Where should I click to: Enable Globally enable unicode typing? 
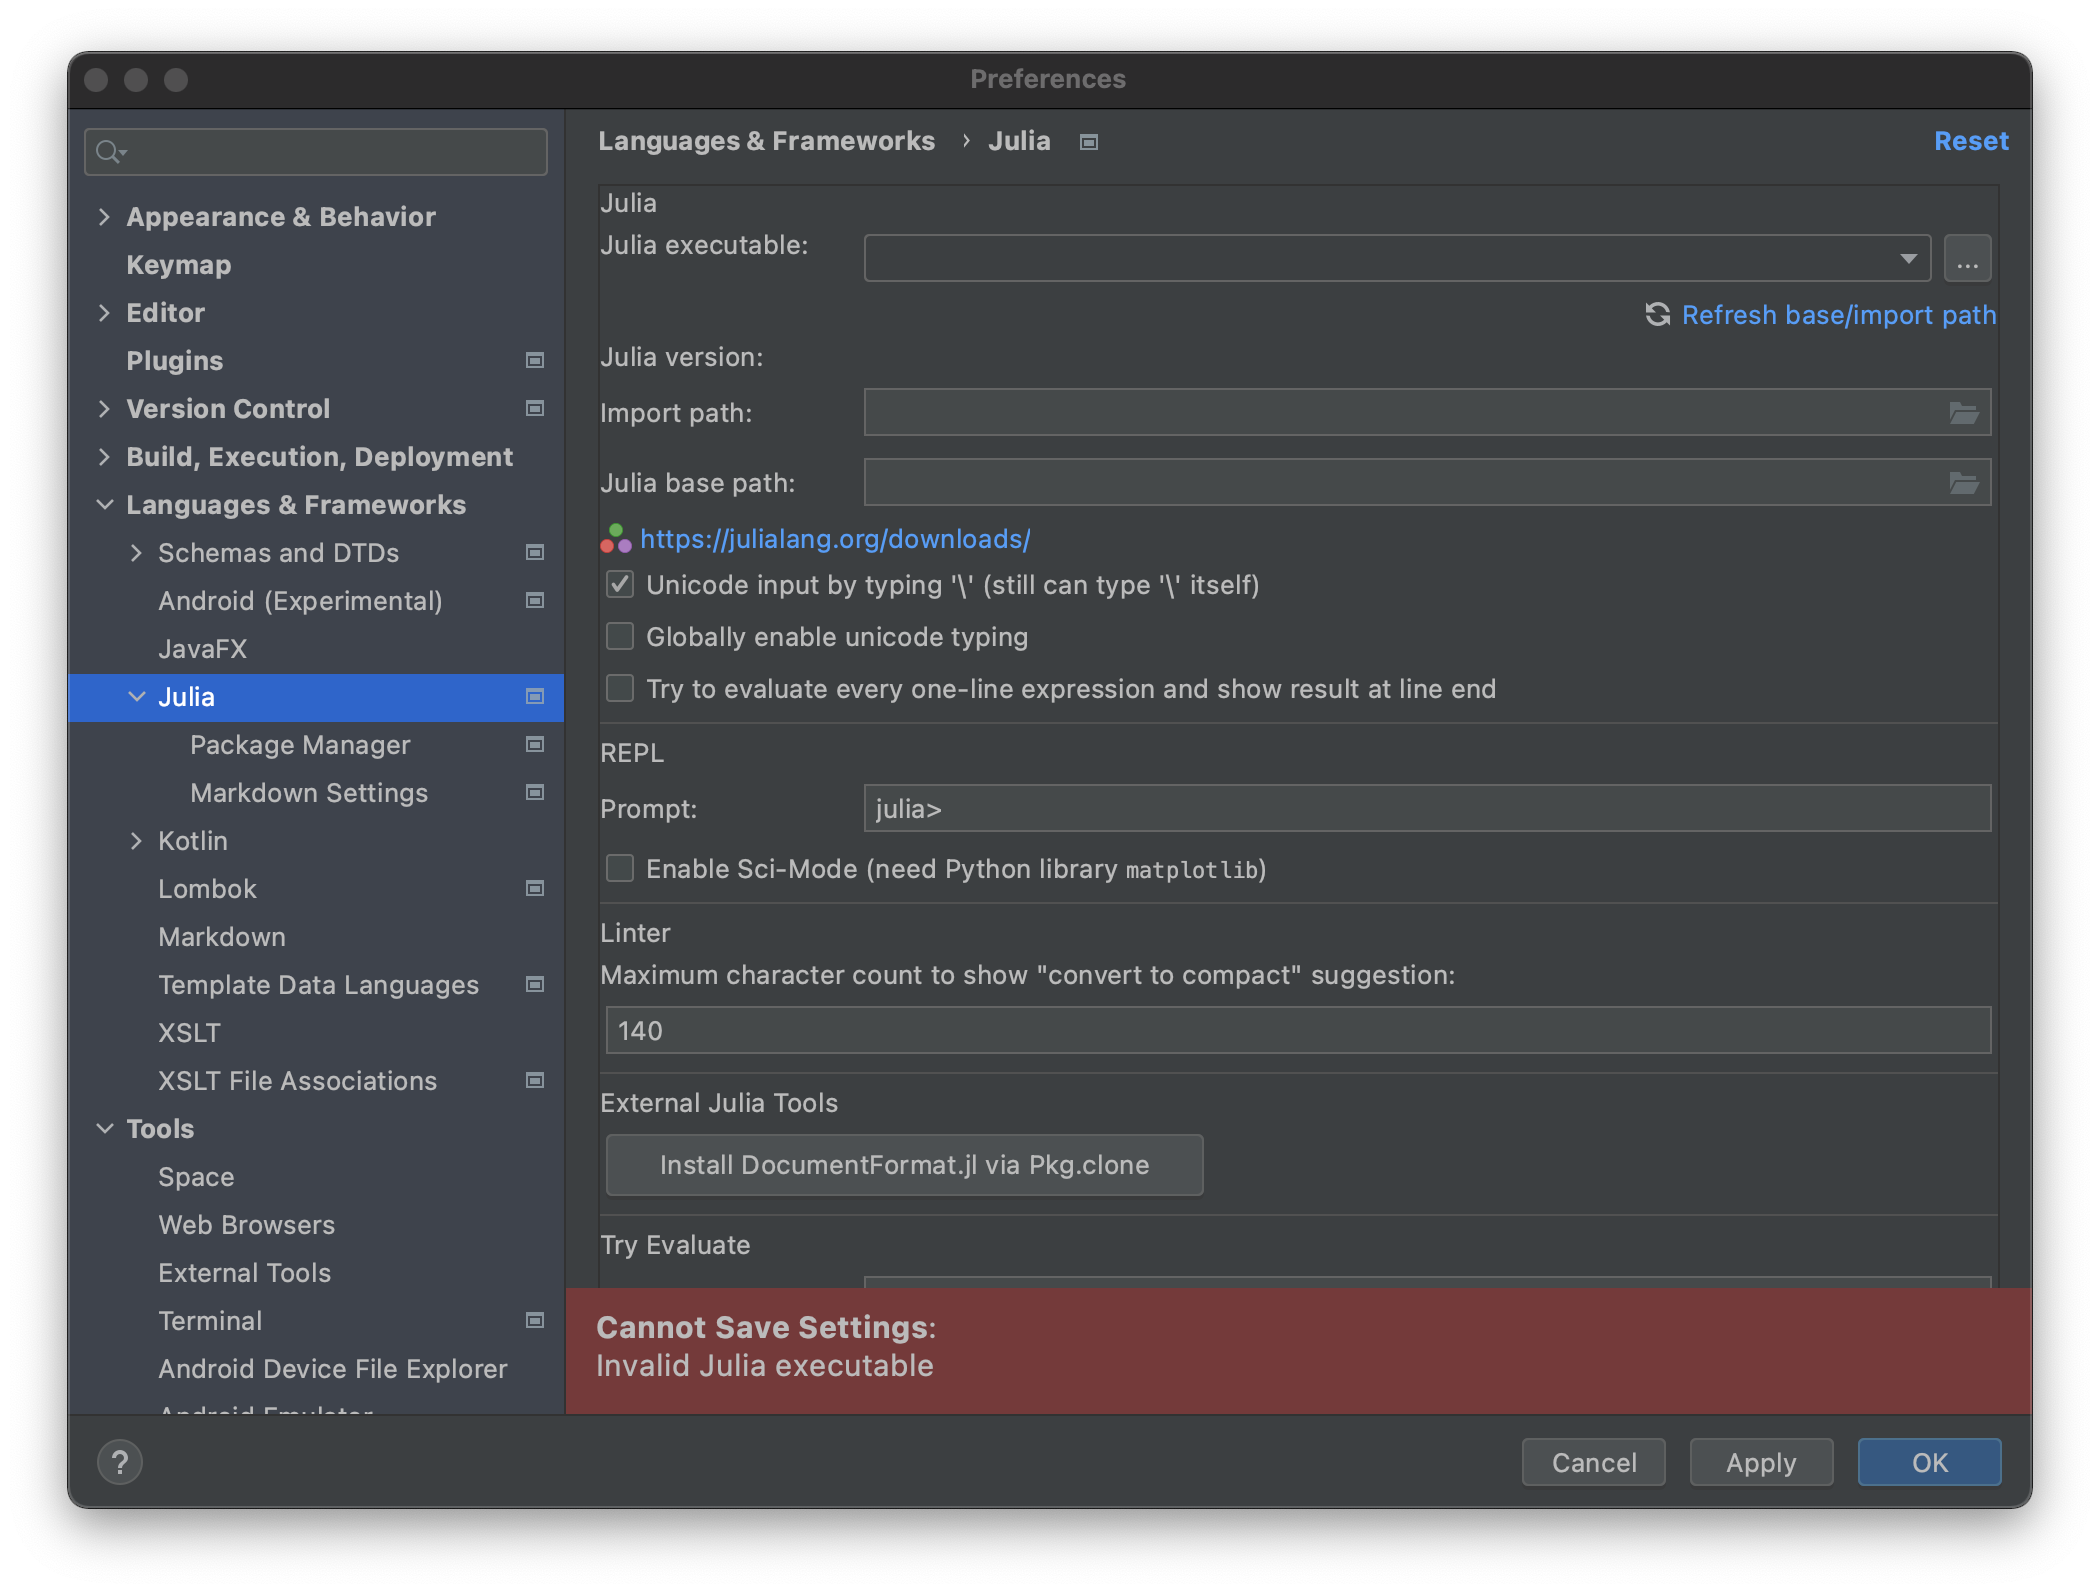(x=619, y=636)
